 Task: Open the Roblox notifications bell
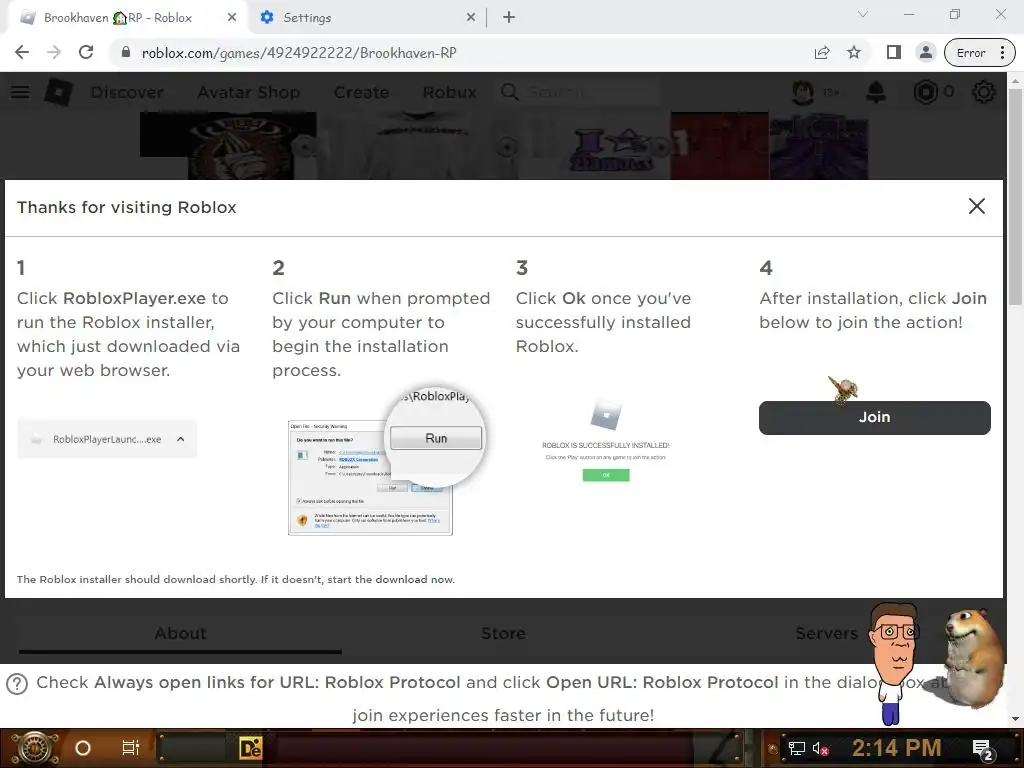pos(876,92)
